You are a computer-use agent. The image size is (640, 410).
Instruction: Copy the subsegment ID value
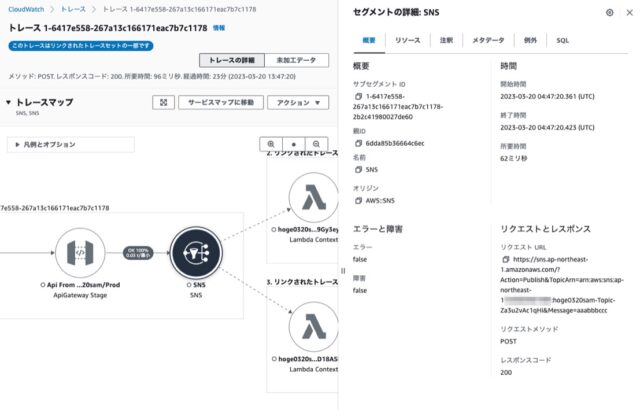(358, 97)
